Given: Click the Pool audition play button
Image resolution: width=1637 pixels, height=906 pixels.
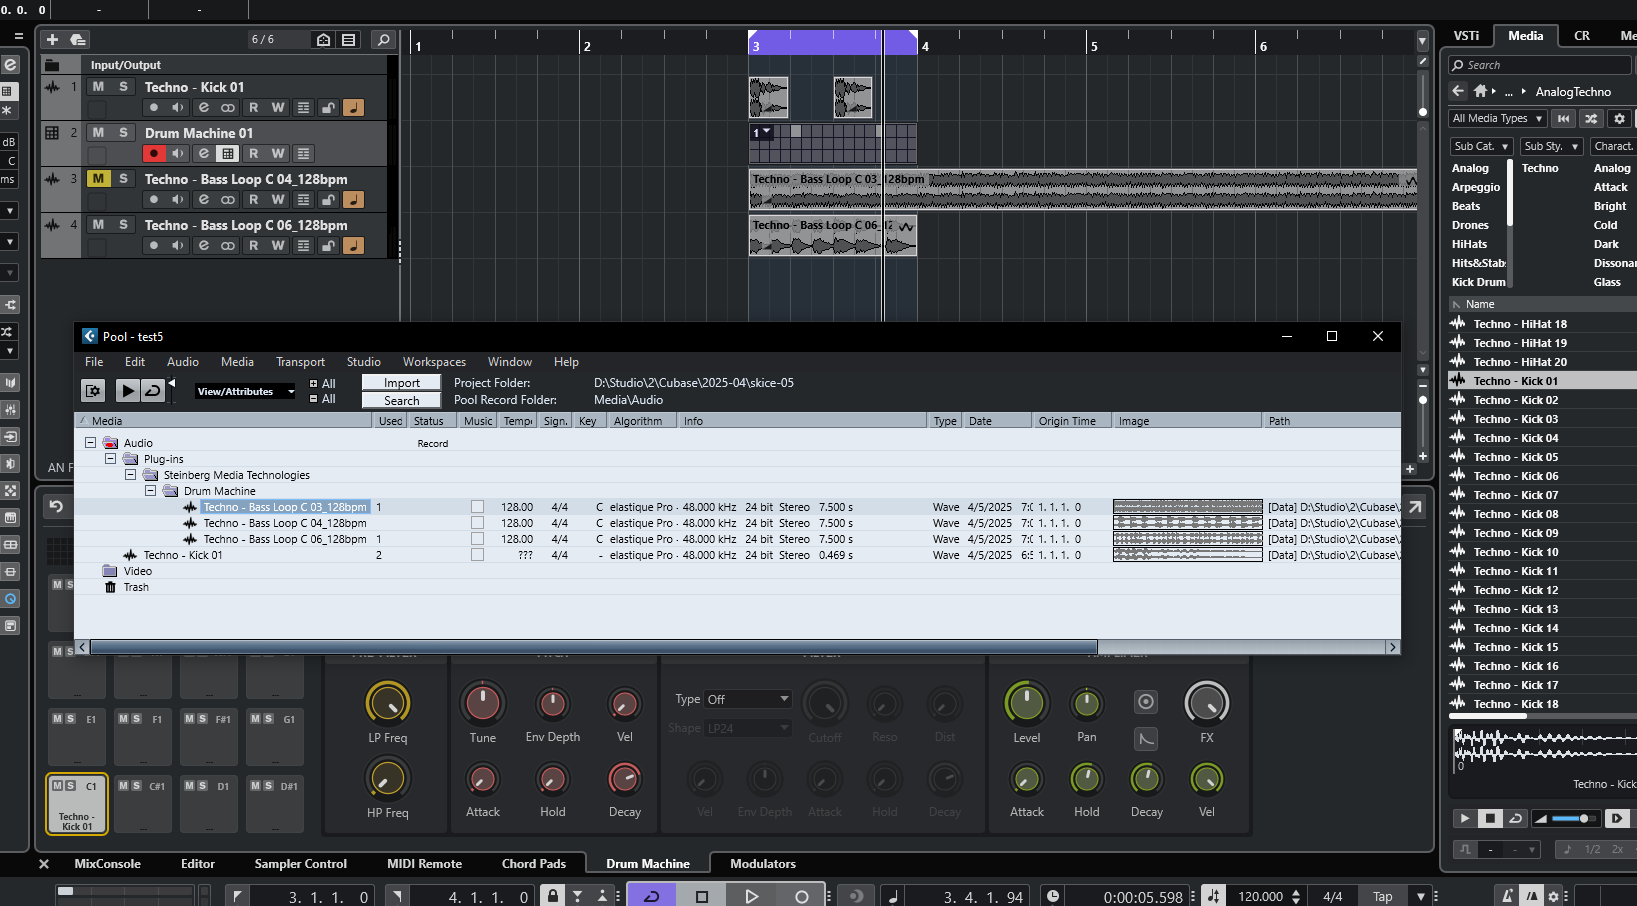Looking at the screenshot, I should pyautogui.click(x=128, y=391).
